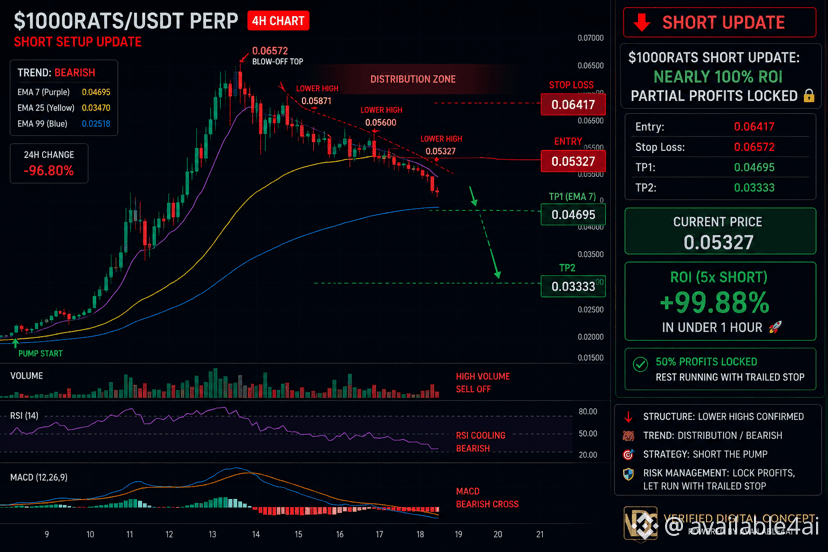Click the ROI (5x SHORT) heading
This screenshot has width=828, height=552.
719,277
